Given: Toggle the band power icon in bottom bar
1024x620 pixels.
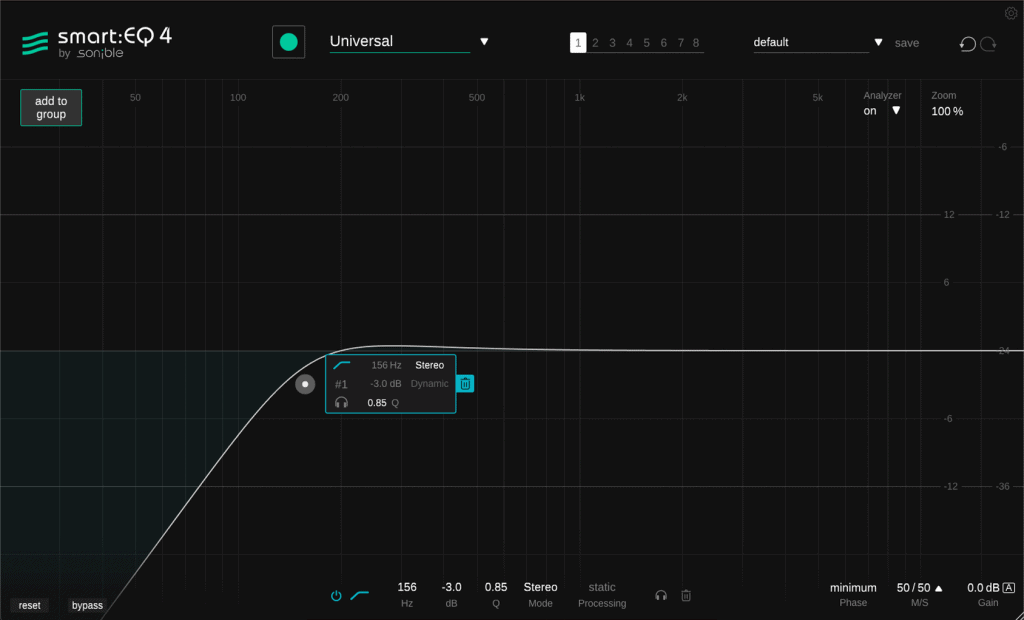Looking at the screenshot, I should coord(336,594).
